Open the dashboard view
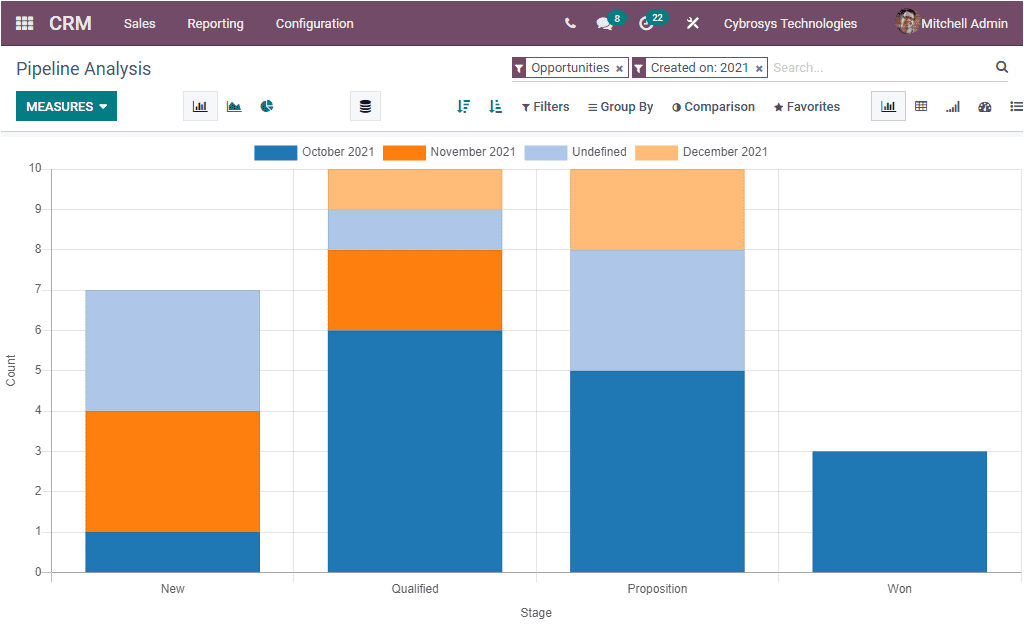Viewport: 1024px width, 624px height. coord(984,105)
